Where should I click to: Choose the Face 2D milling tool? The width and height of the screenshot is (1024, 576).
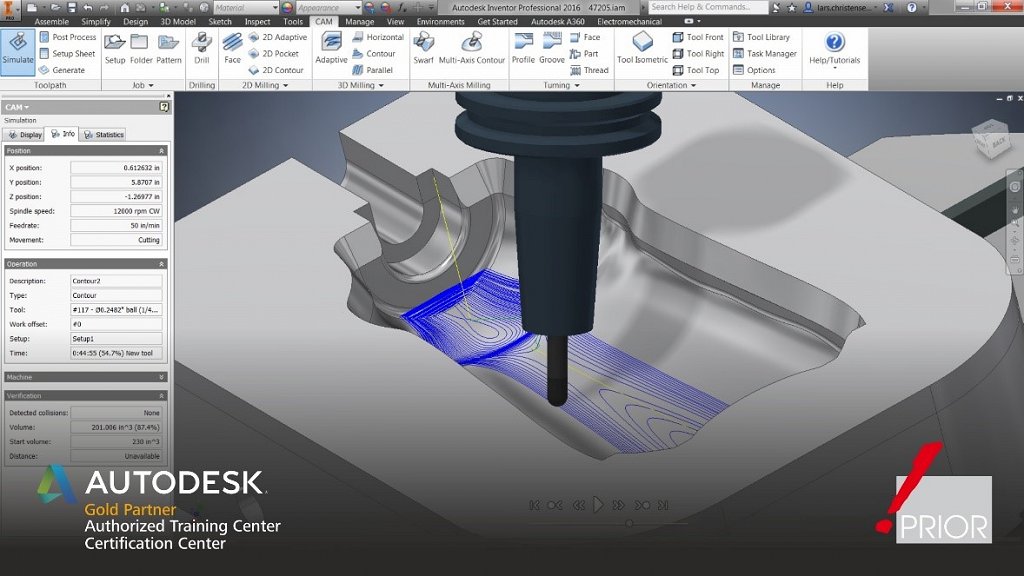[x=232, y=48]
